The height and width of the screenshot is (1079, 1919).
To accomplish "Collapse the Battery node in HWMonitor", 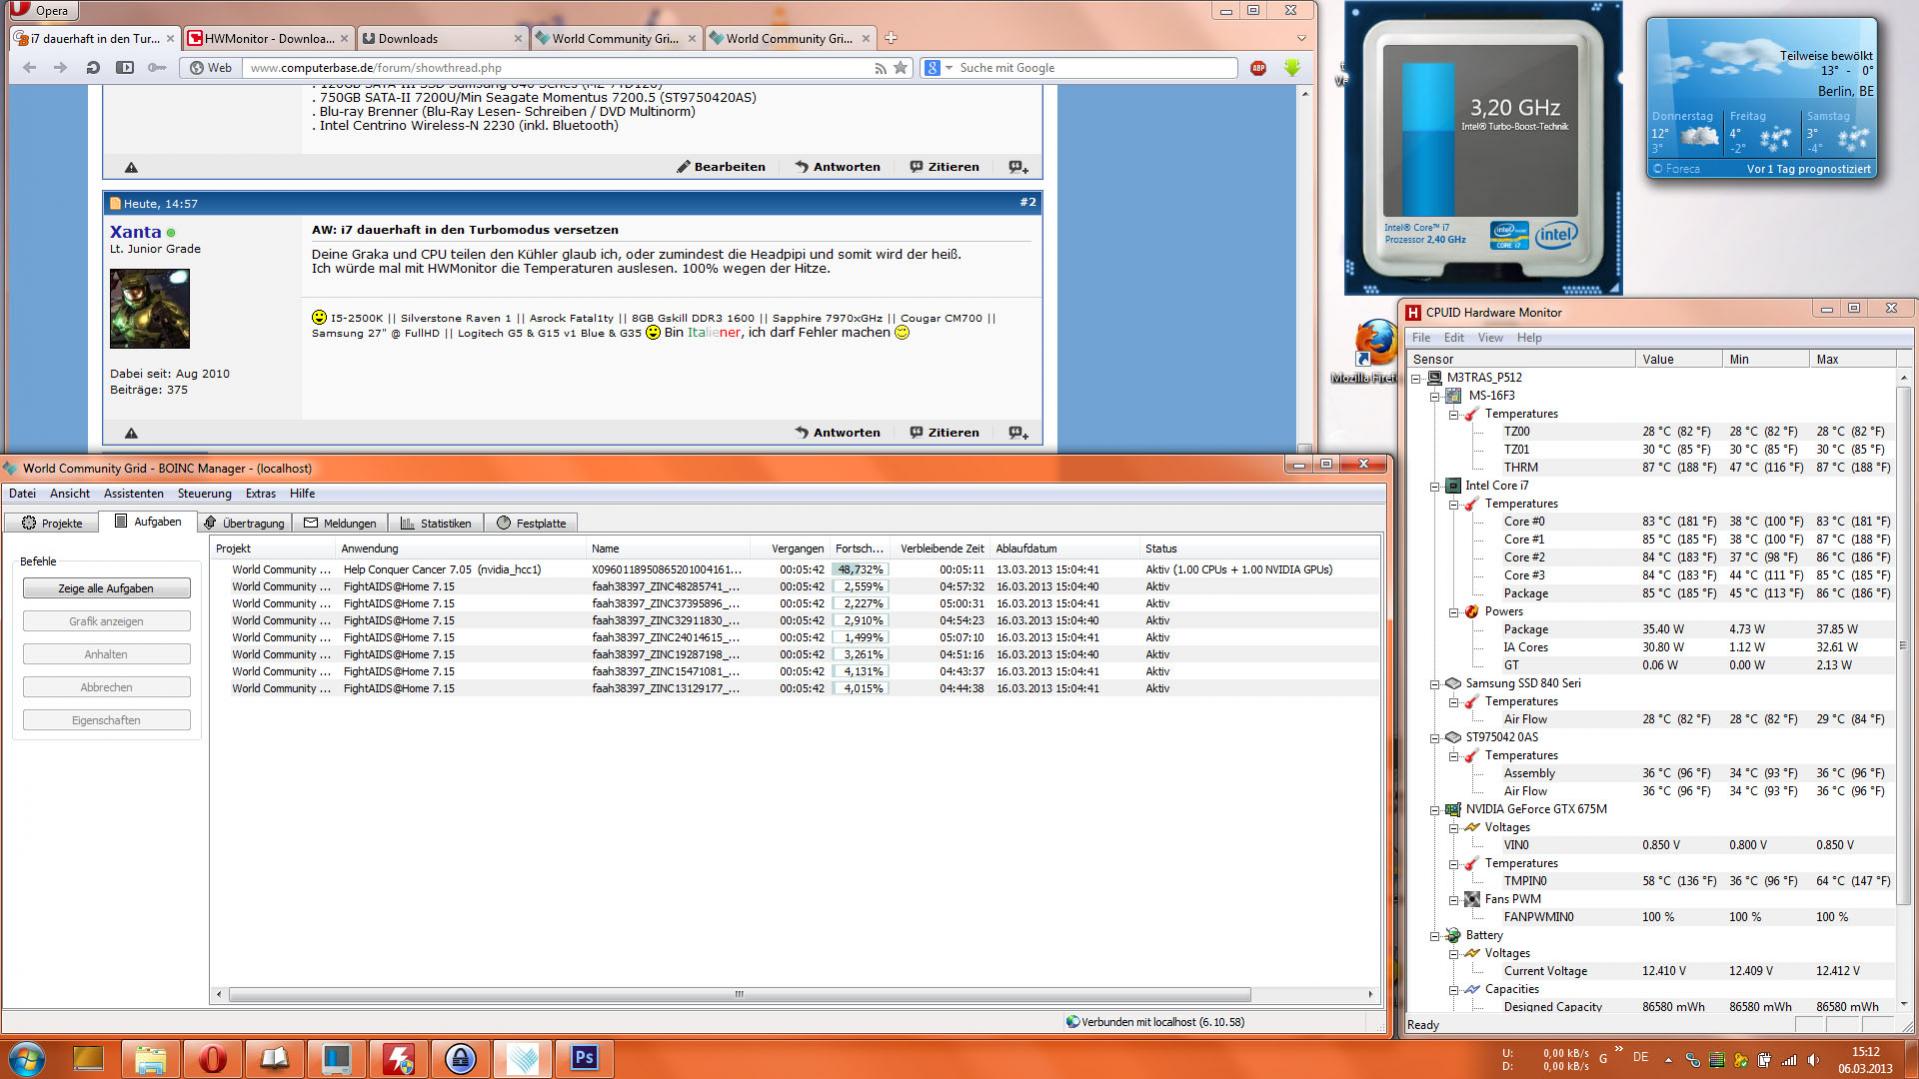I will [1435, 936].
